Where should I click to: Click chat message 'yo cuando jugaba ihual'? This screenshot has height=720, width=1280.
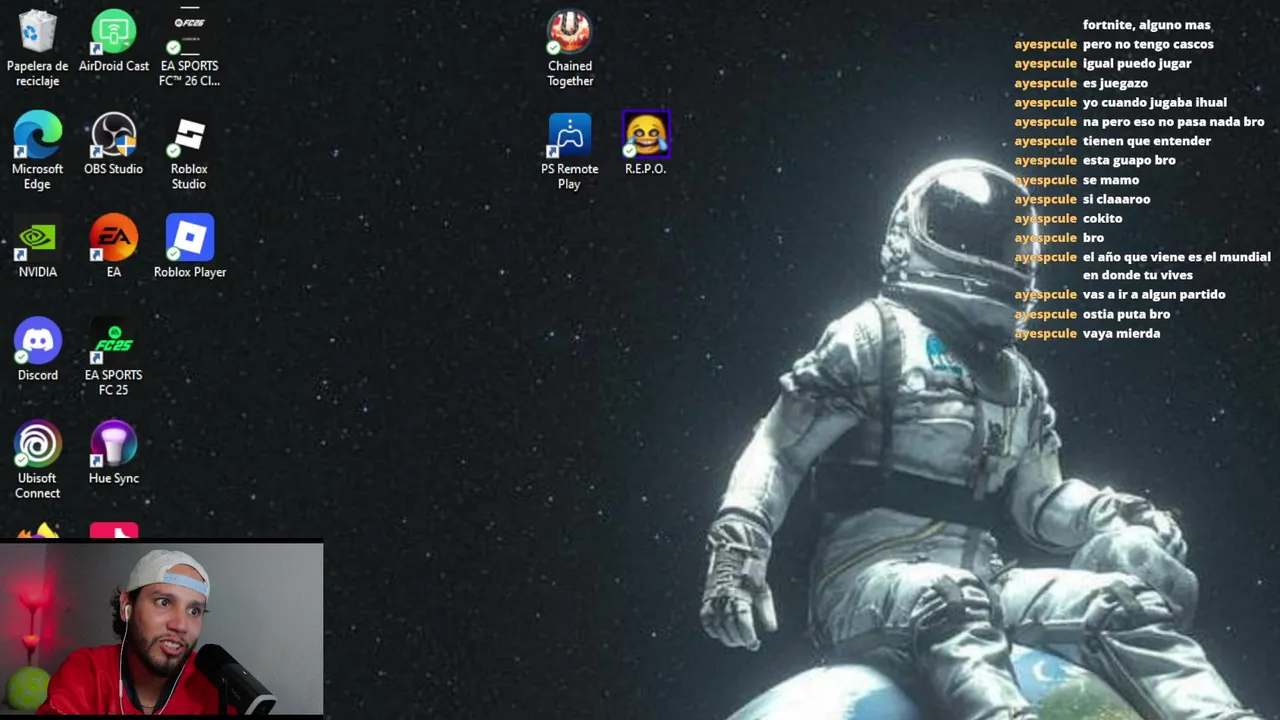click(1154, 102)
